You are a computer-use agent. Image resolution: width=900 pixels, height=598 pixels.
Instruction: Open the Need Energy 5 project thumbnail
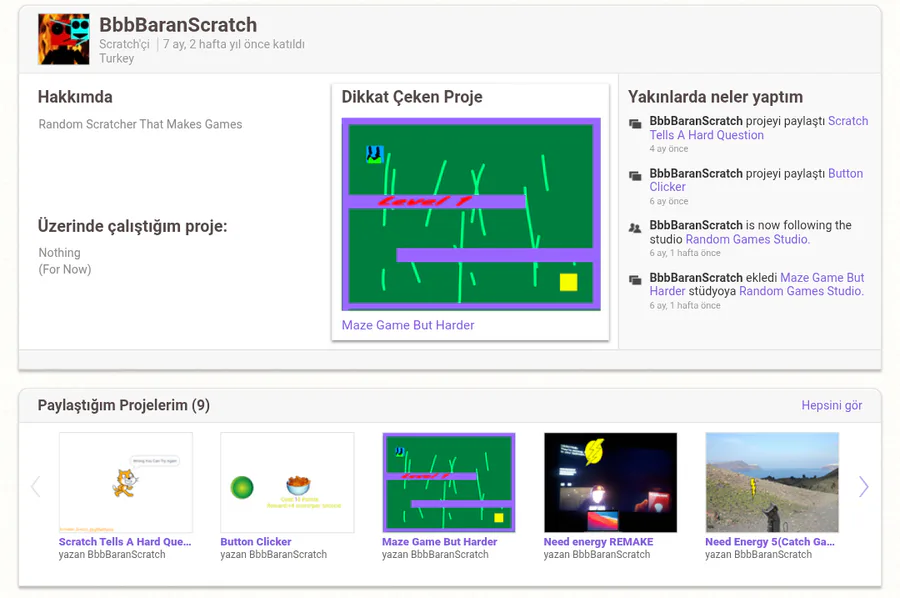[x=772, y=483]
